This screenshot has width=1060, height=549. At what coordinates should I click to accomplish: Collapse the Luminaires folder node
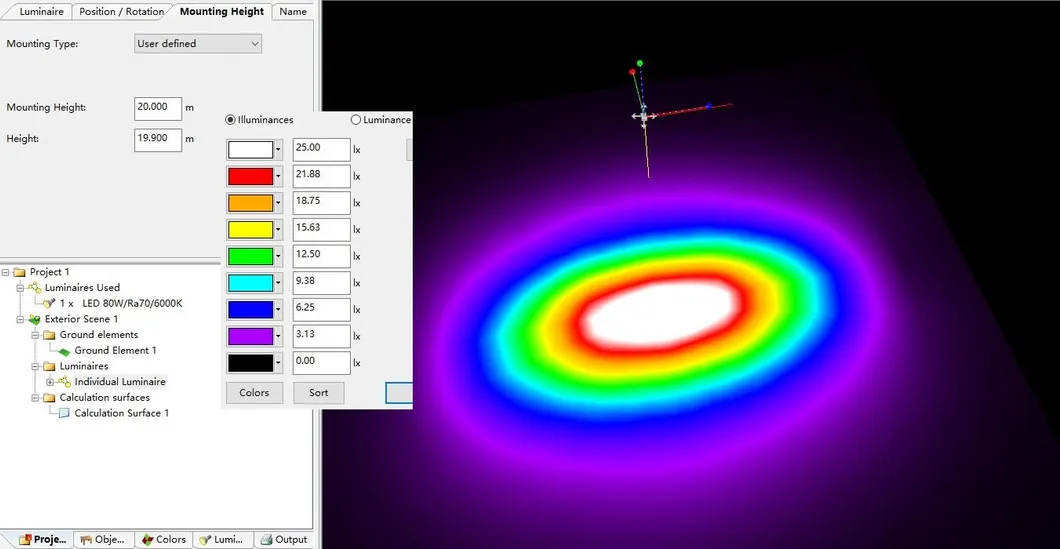(x=35, y=366)
